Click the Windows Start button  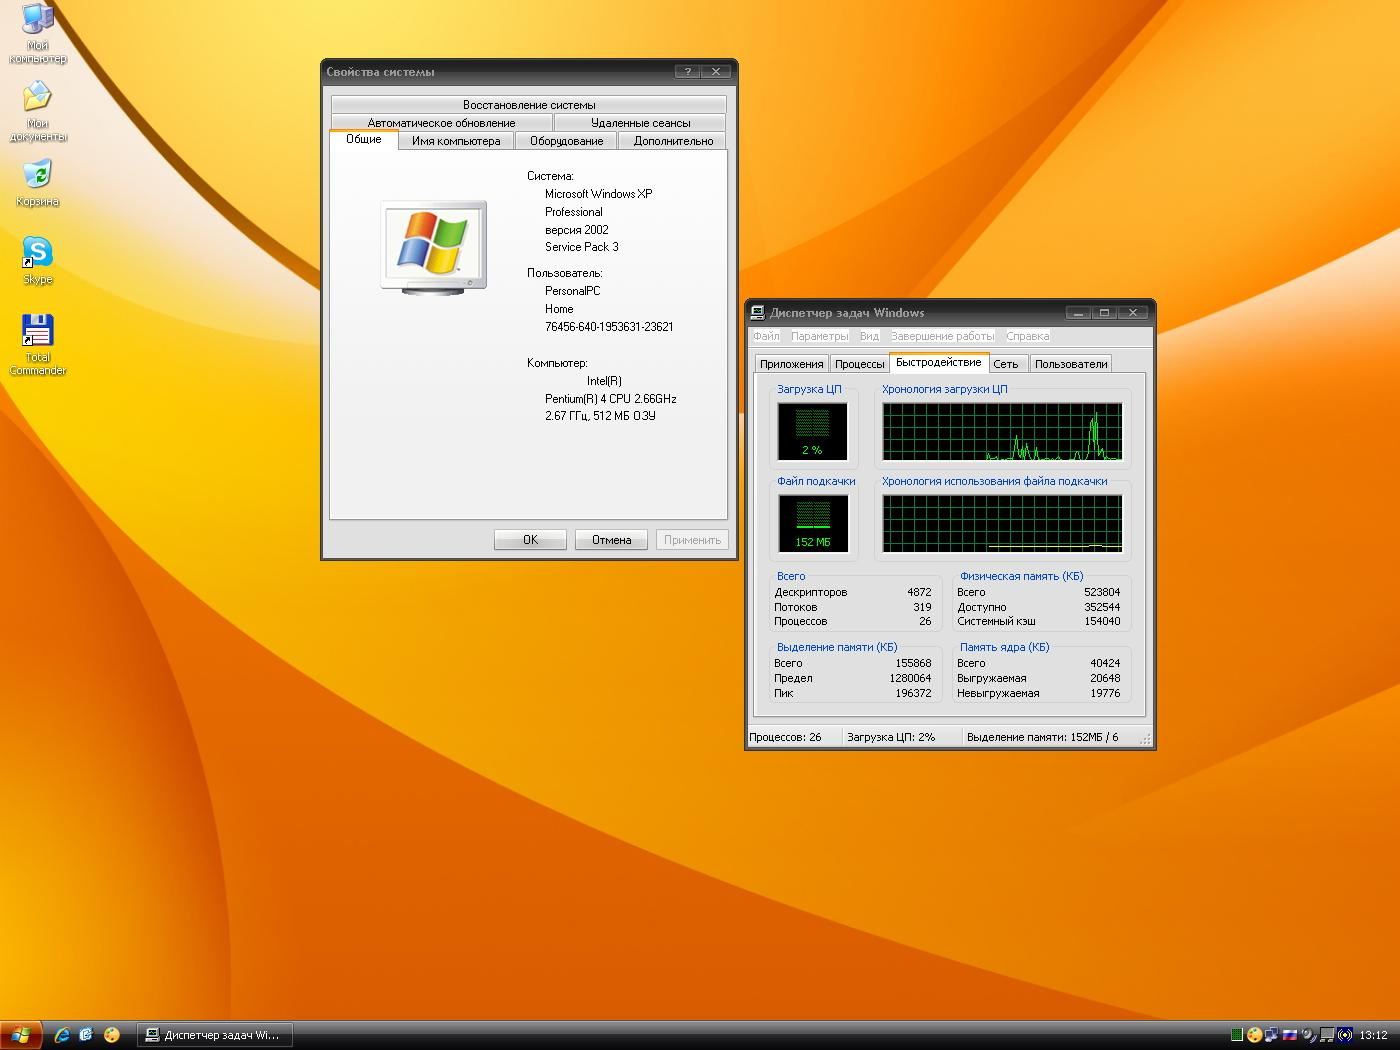pyautogui.click(x=20, y=1035)
